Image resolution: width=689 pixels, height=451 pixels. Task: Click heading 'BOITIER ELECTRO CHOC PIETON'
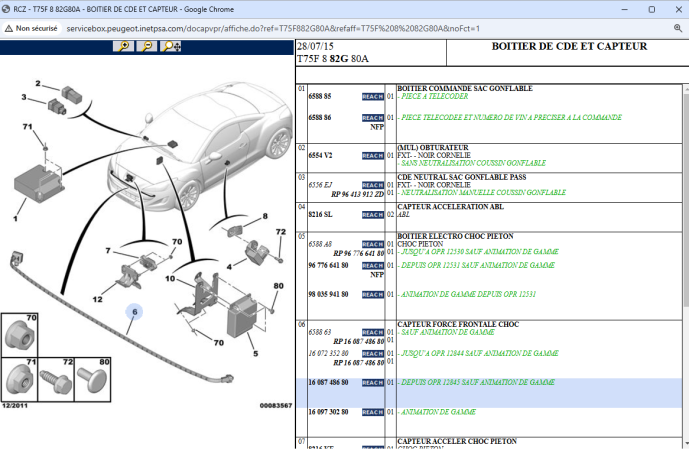coord(455,236)
